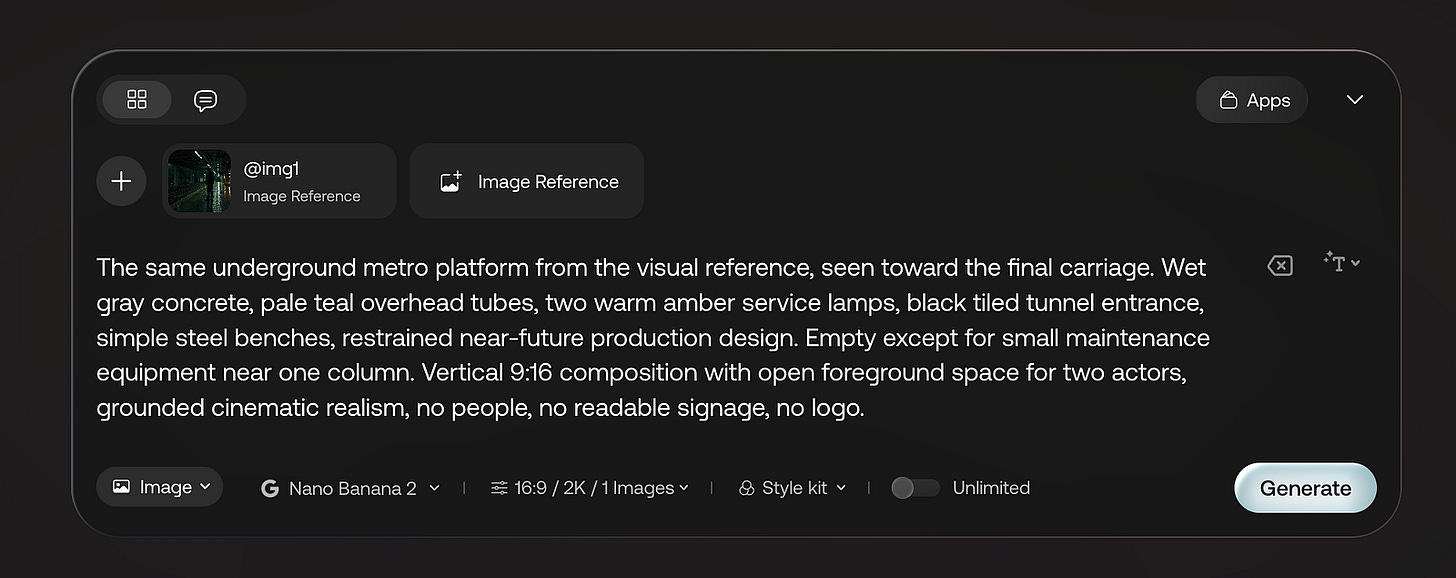Screen dimensions: 1456x578
Task: Open the 16:9 / 2K / 1 Images dropdown
Action: click(590, 488)
